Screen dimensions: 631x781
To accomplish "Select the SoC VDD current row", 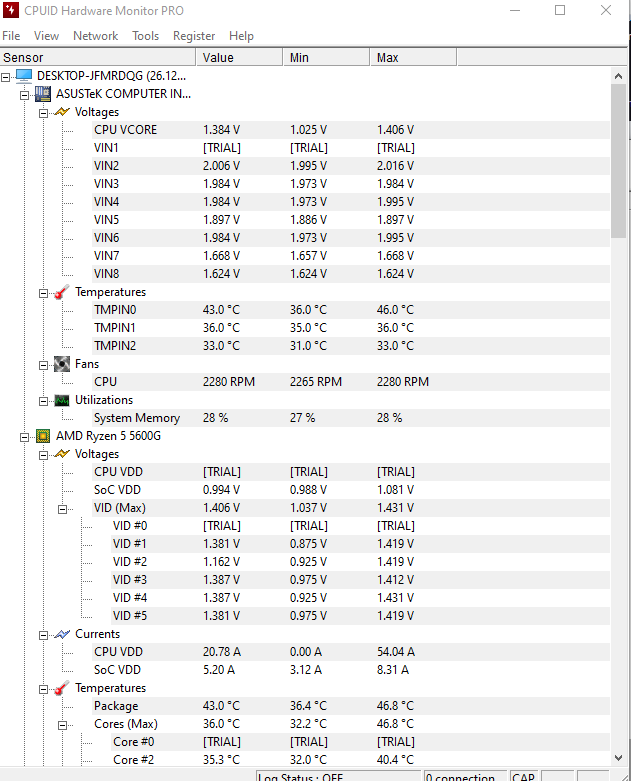I will pyautogui.click(x=351, y=670).
